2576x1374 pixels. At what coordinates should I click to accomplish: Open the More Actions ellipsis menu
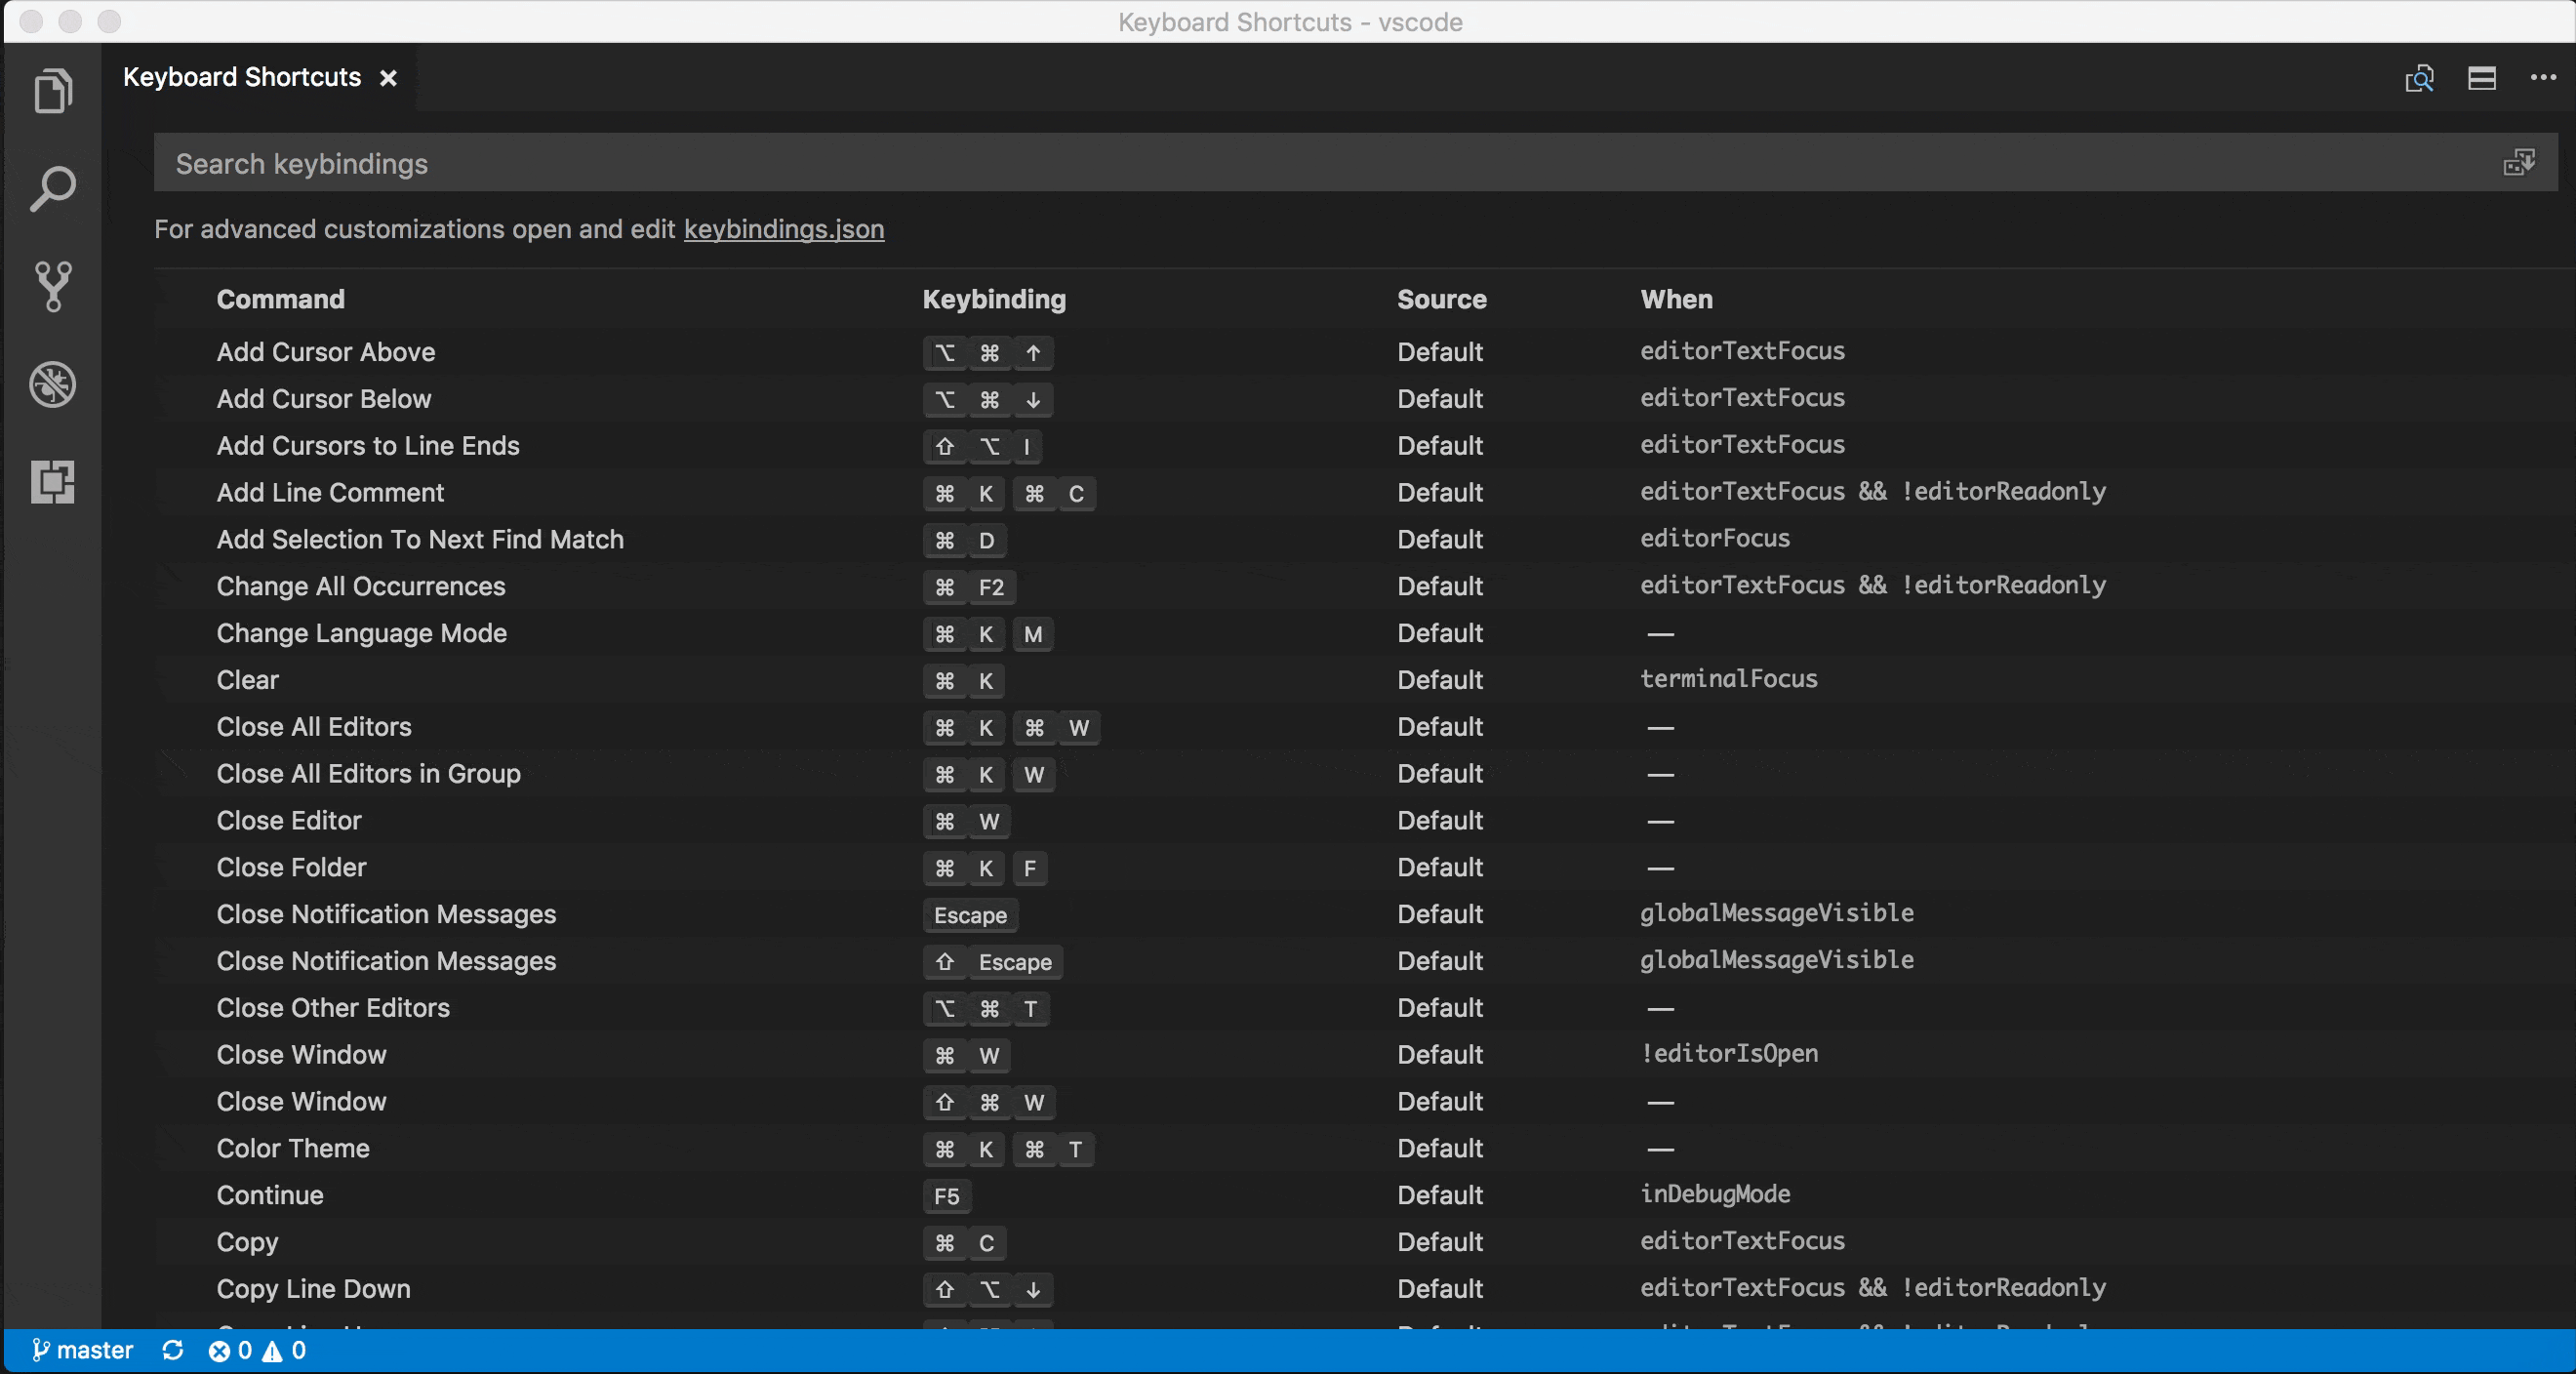coord(2543,78)
